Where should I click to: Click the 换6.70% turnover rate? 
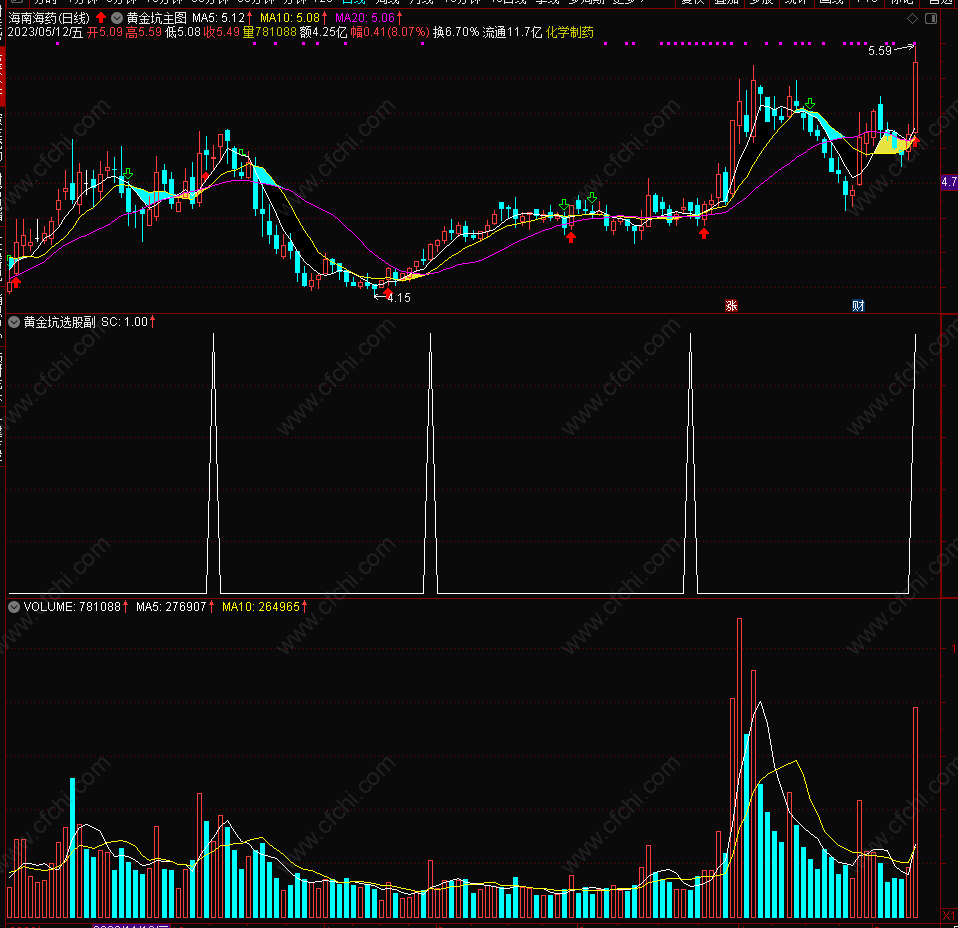click(456, 32)
